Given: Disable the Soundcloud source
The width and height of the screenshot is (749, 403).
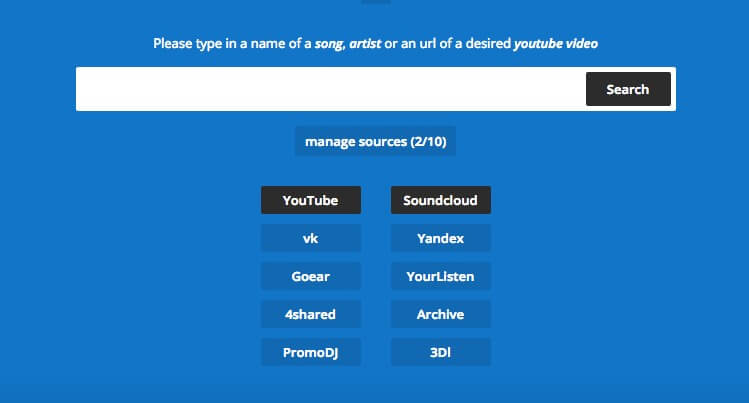Looking at the screenshot, I should [440, 200].
